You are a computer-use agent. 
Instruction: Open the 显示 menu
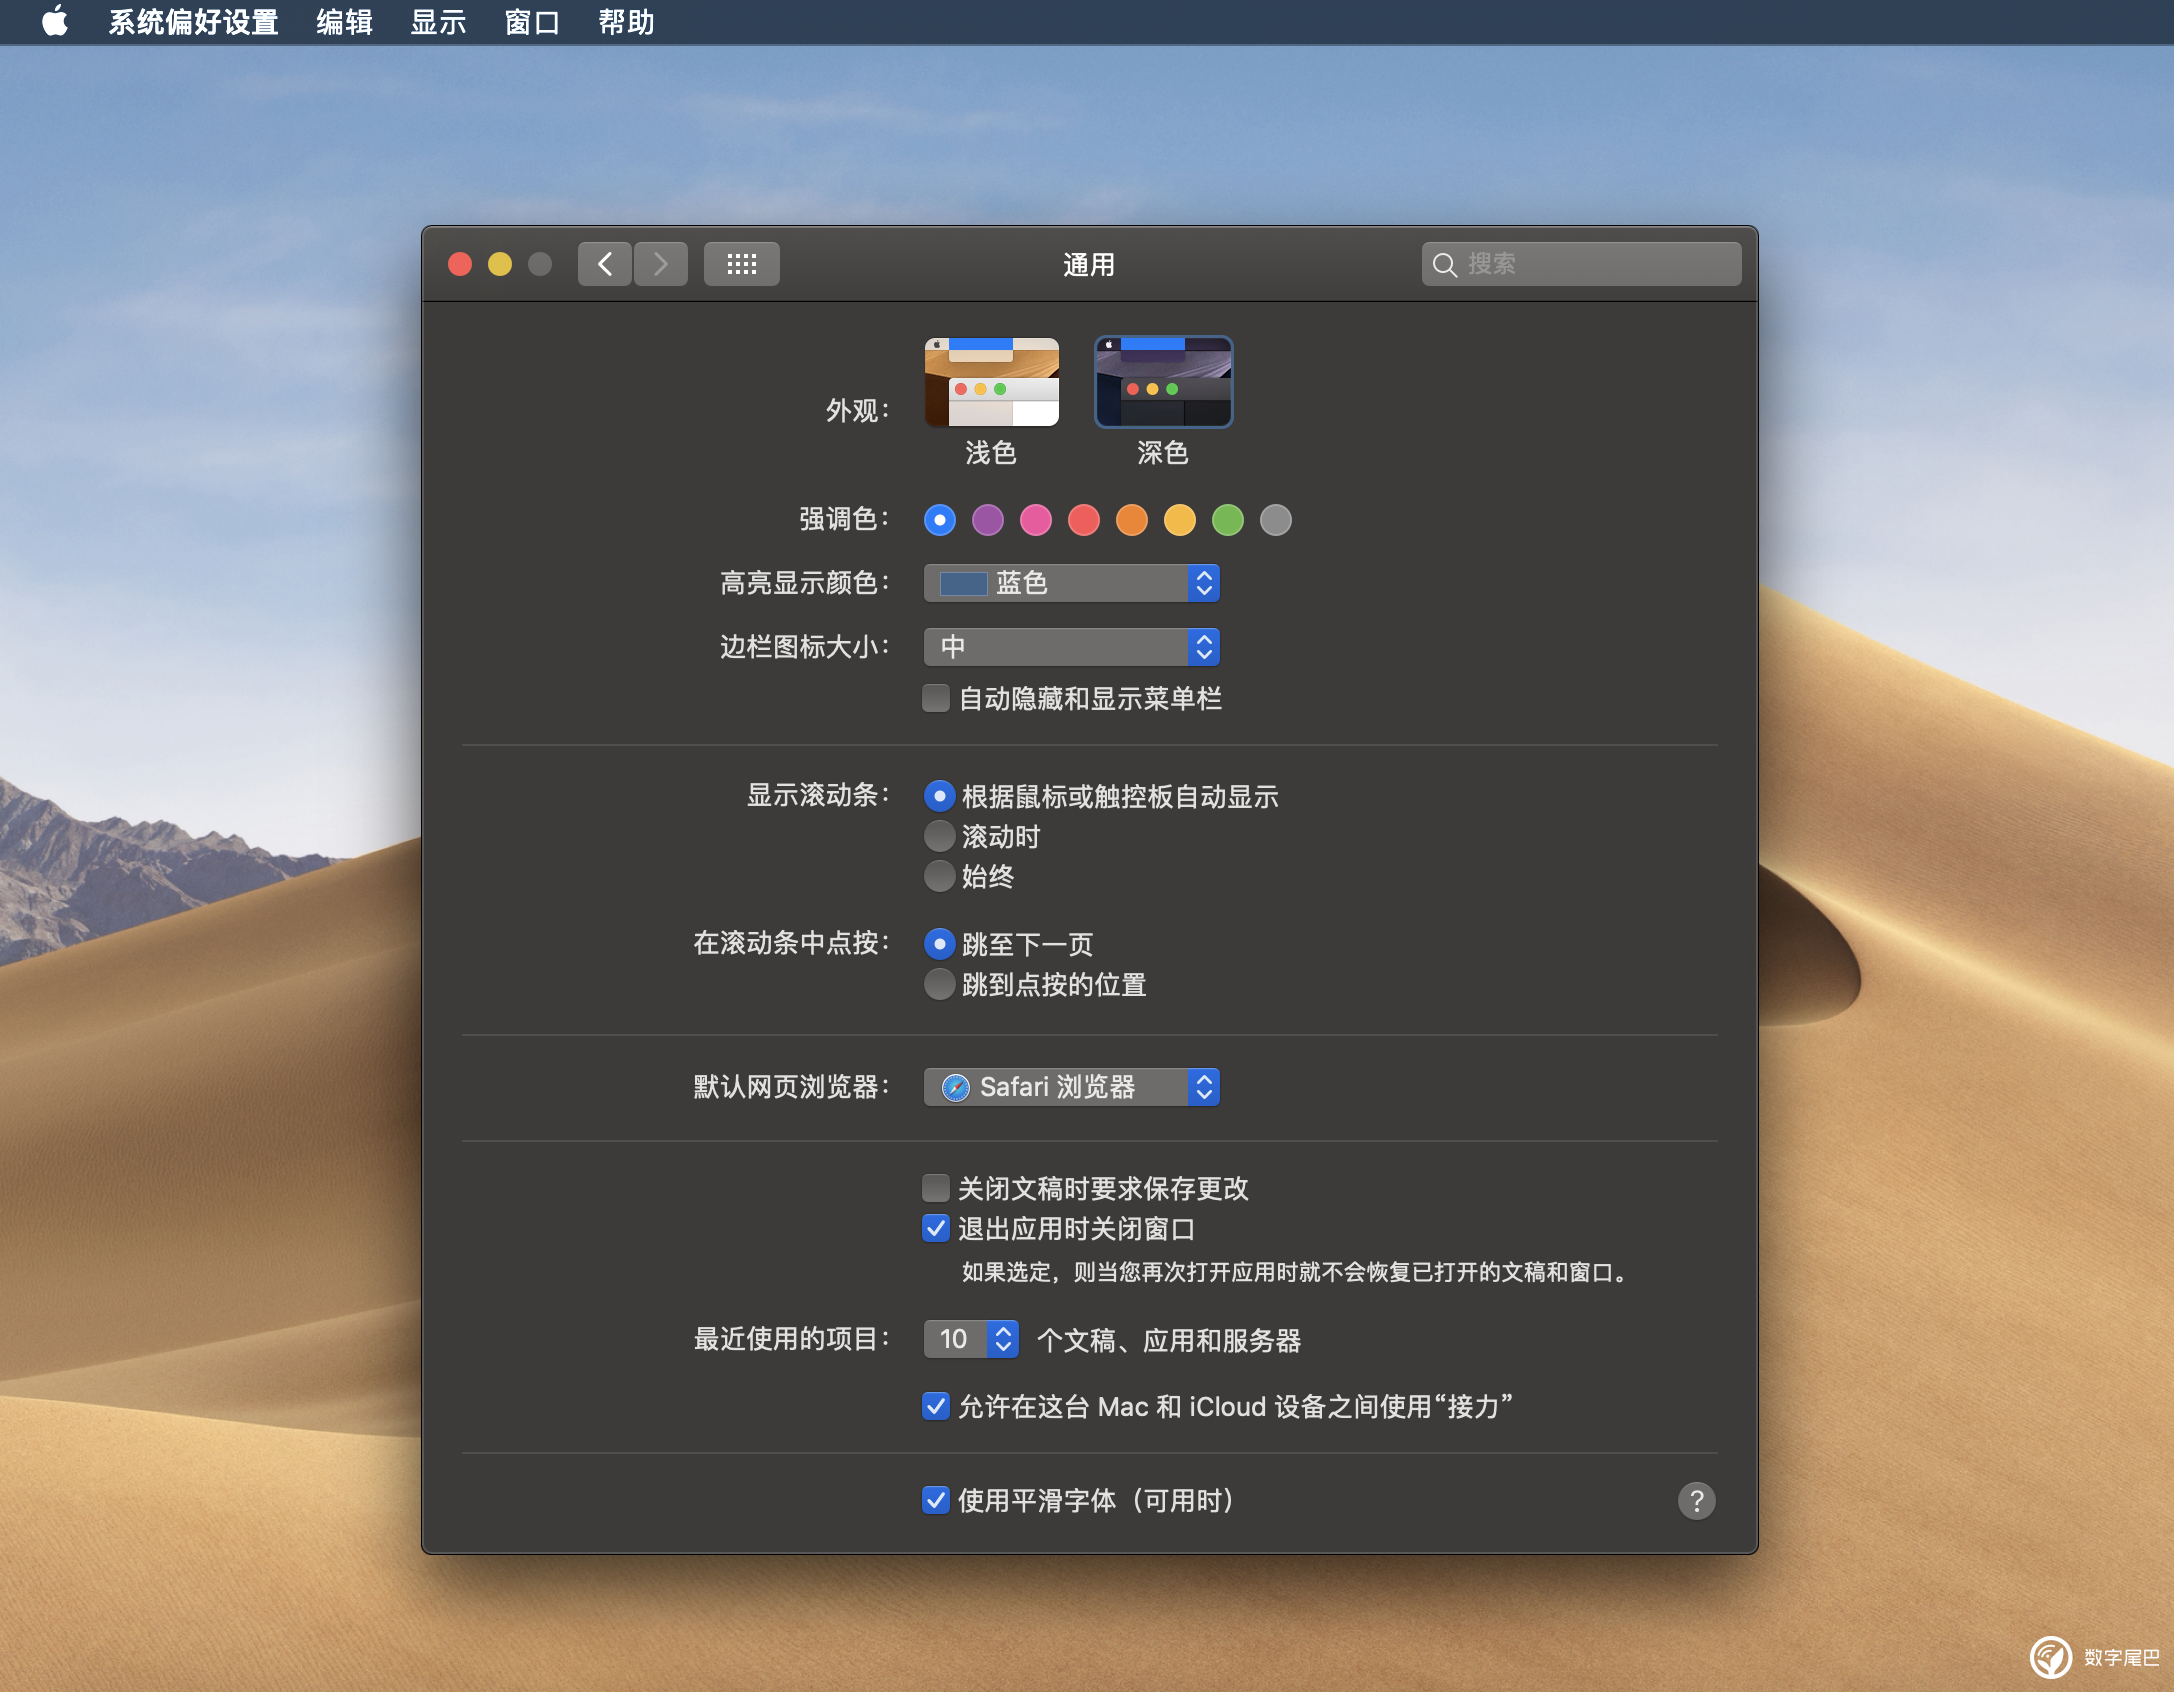(438, 22)
